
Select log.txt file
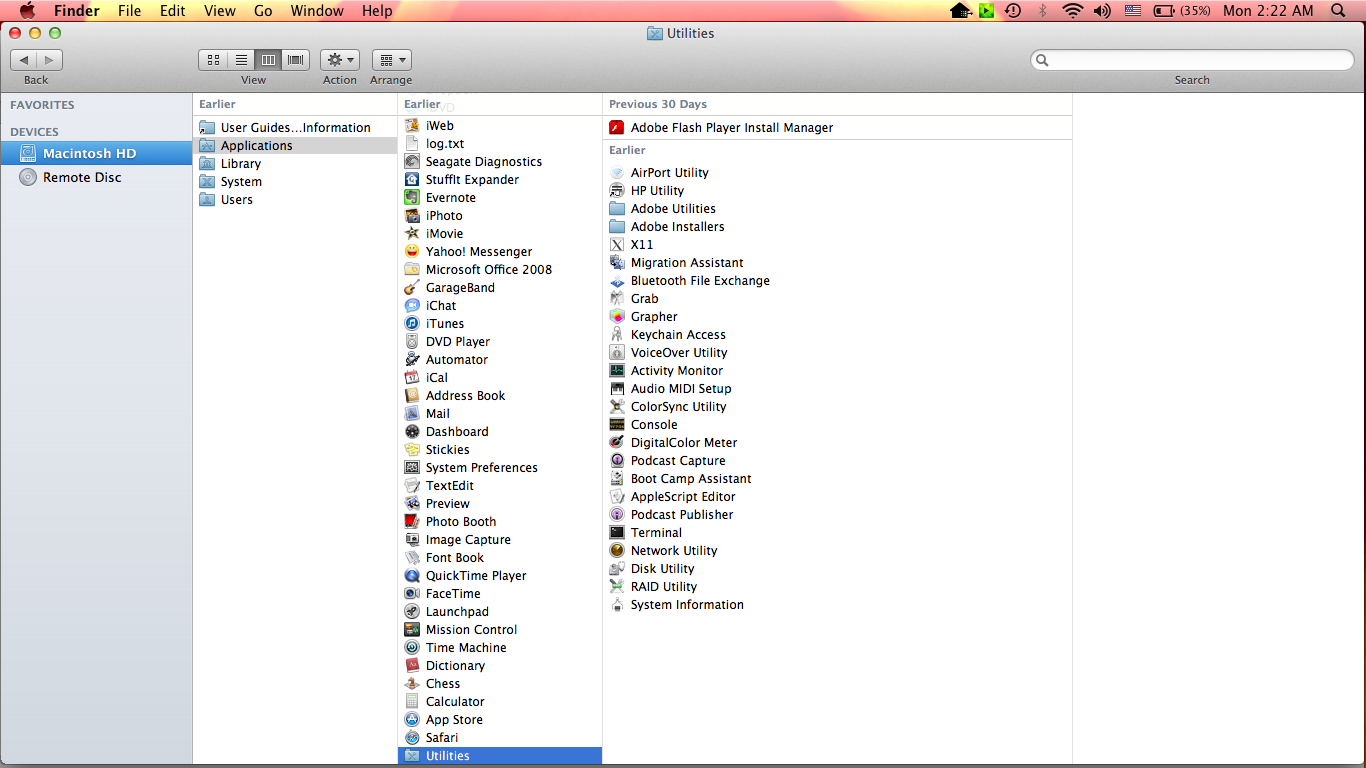[500, 144]
